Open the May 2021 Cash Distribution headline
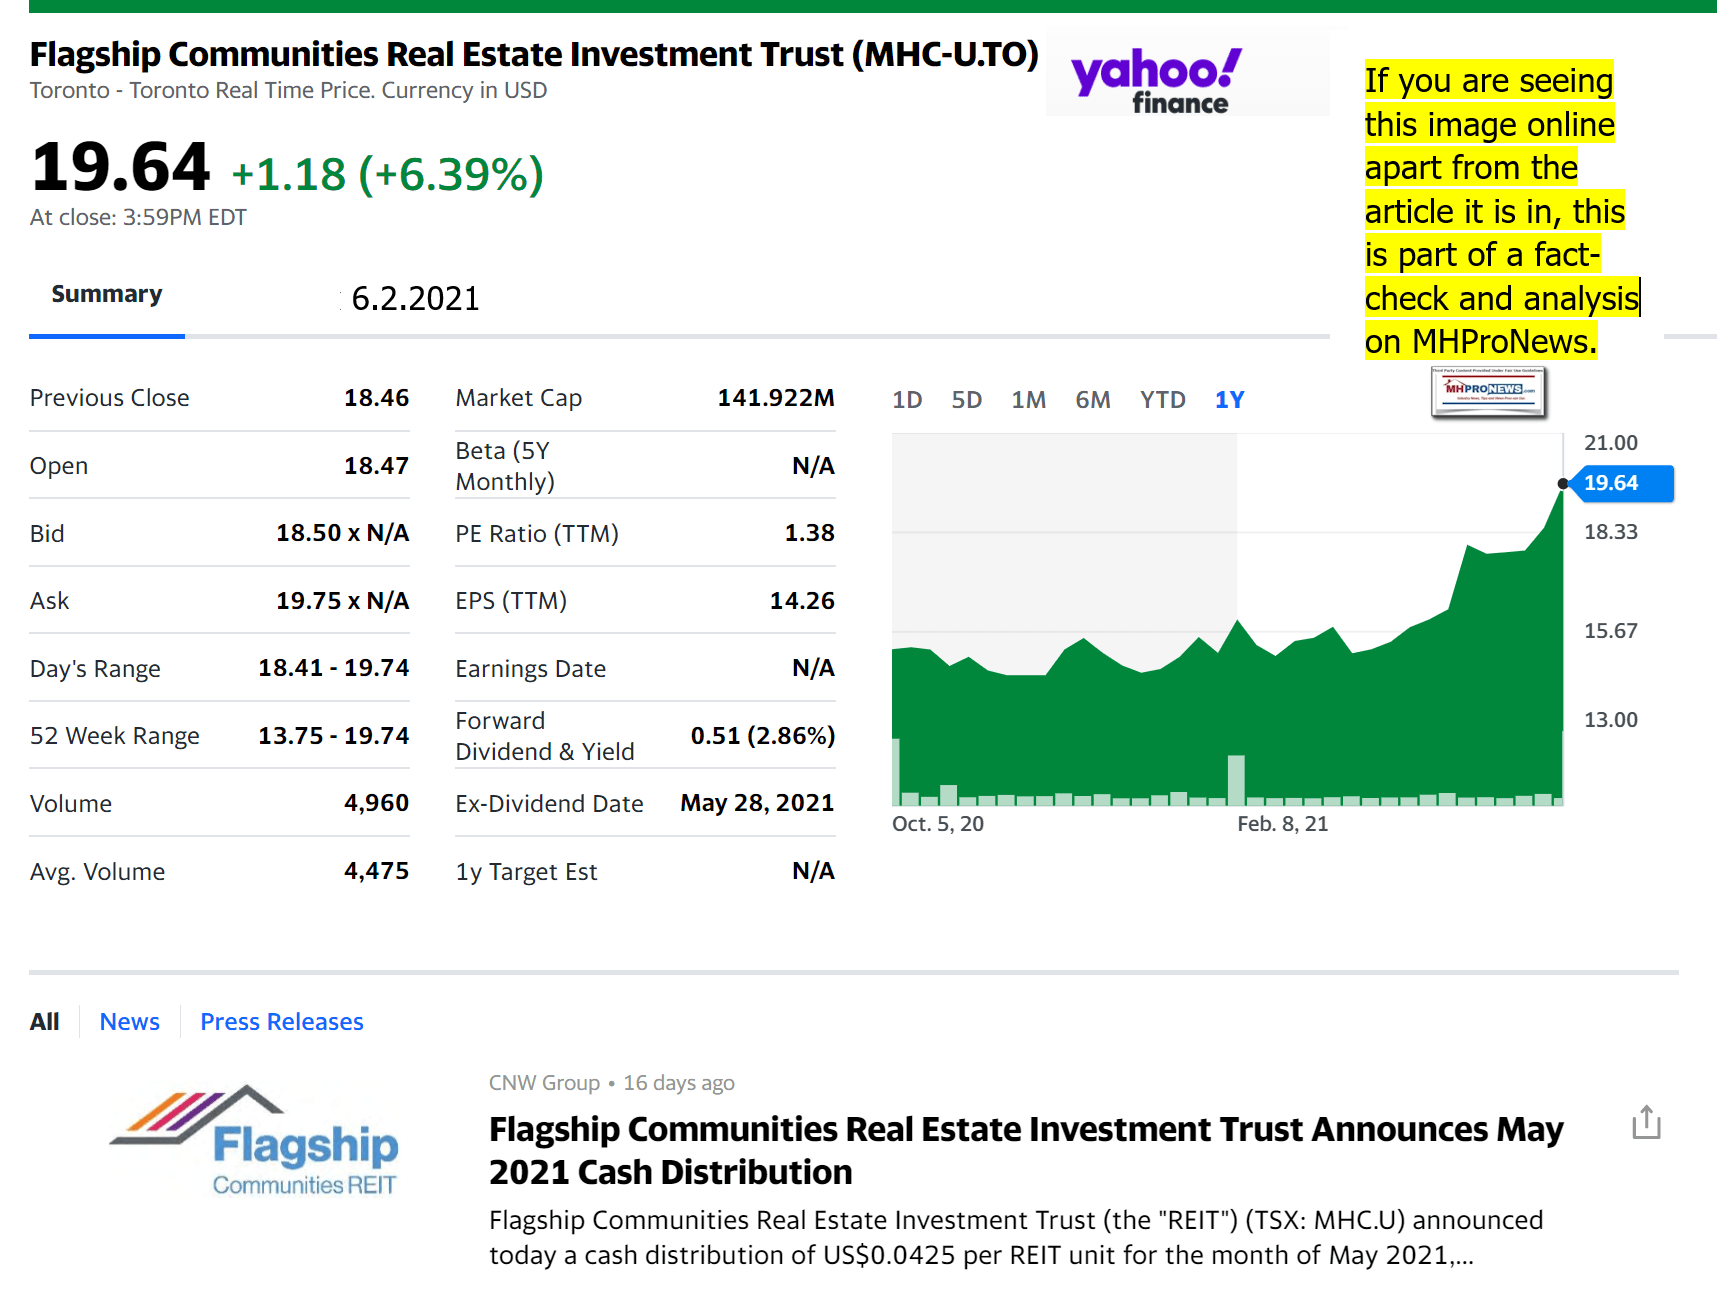The image size is (1717, 1303). click(1025, 1150)
